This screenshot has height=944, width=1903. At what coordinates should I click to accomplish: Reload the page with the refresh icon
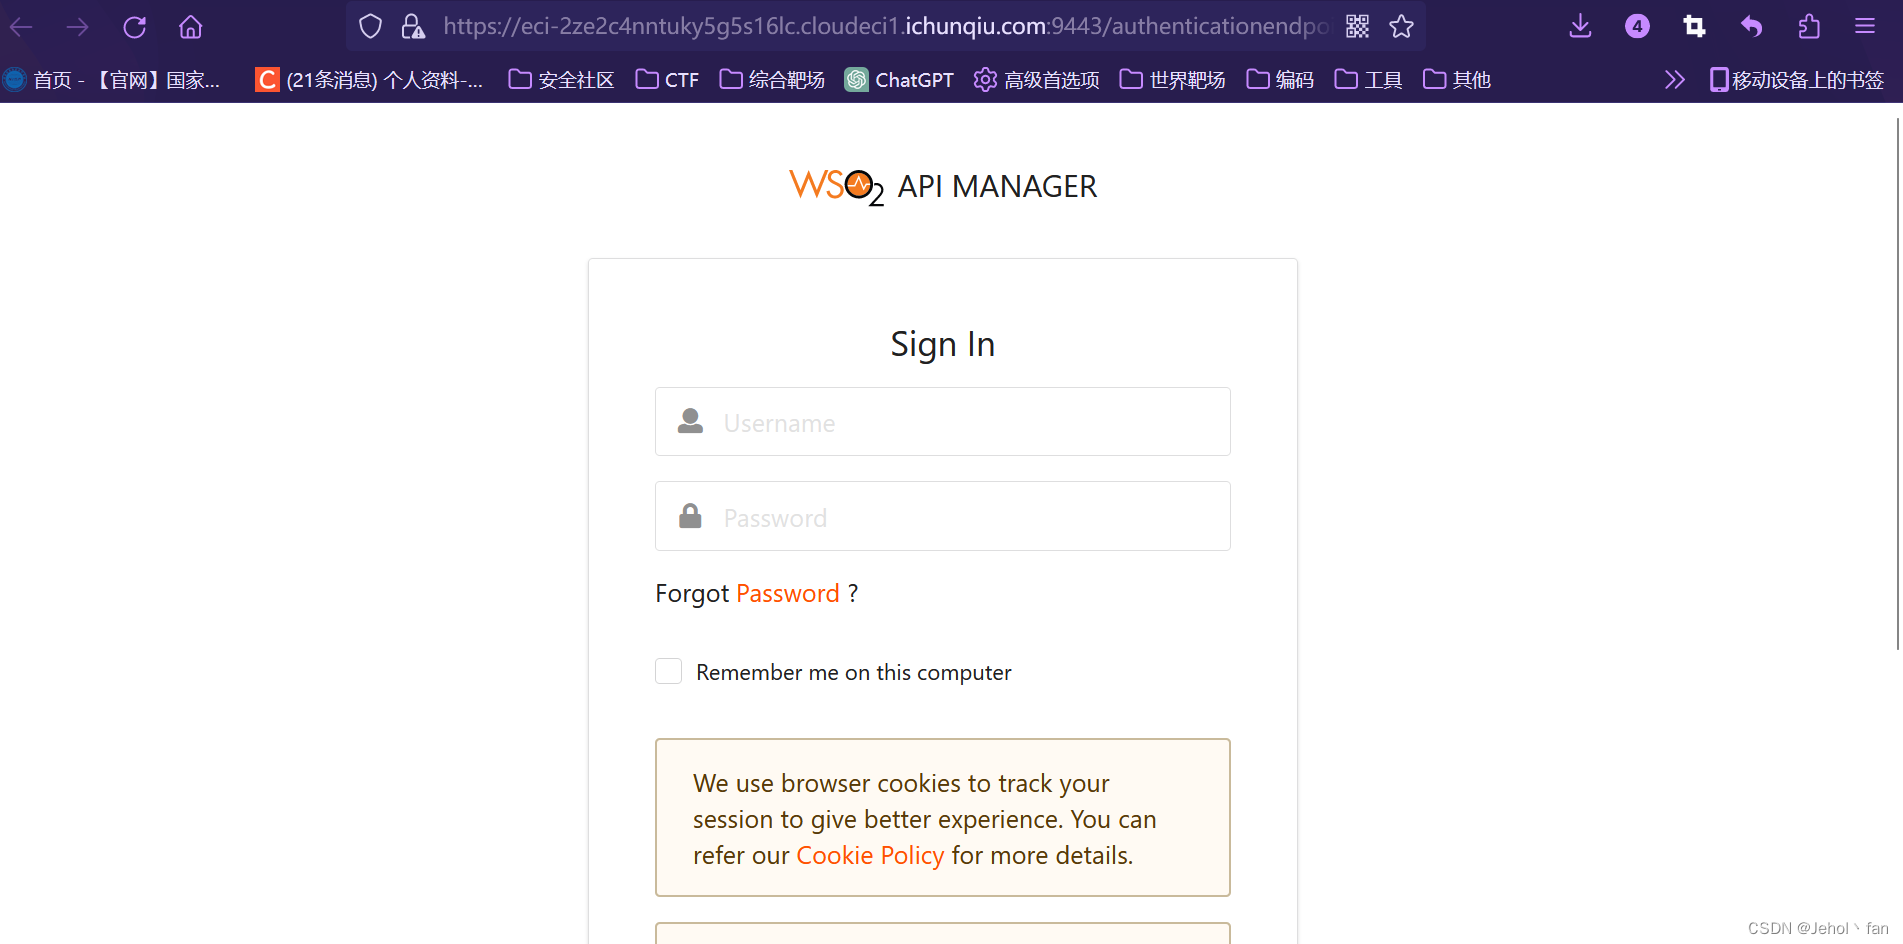point(135,27)
